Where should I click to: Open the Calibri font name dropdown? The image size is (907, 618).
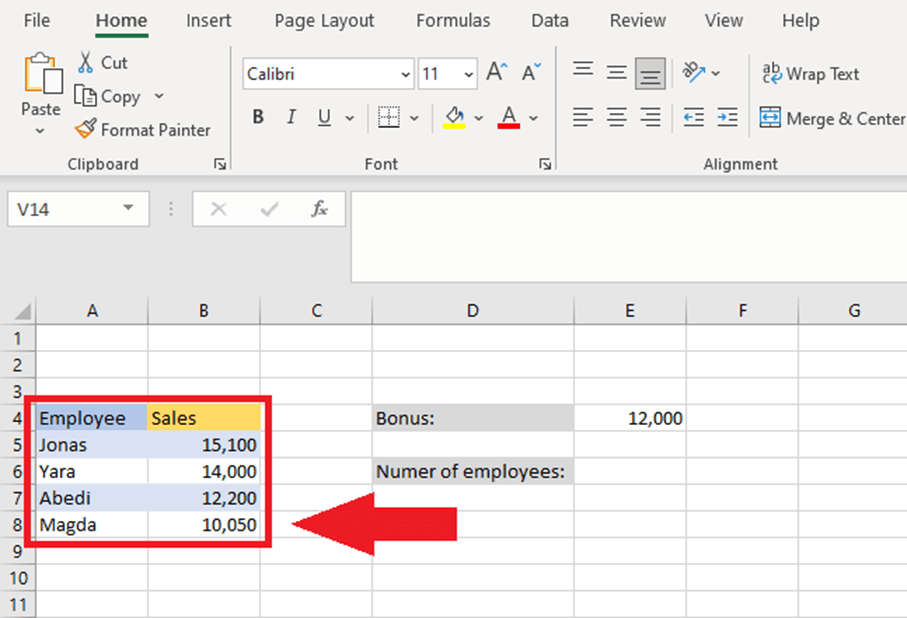(405, 74)
